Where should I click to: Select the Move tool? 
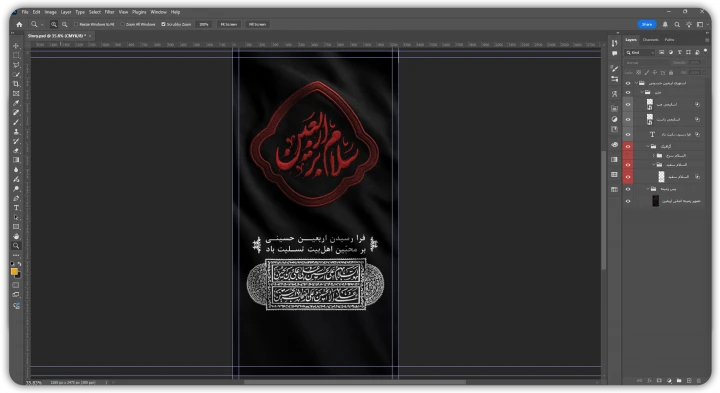[16, 46]
